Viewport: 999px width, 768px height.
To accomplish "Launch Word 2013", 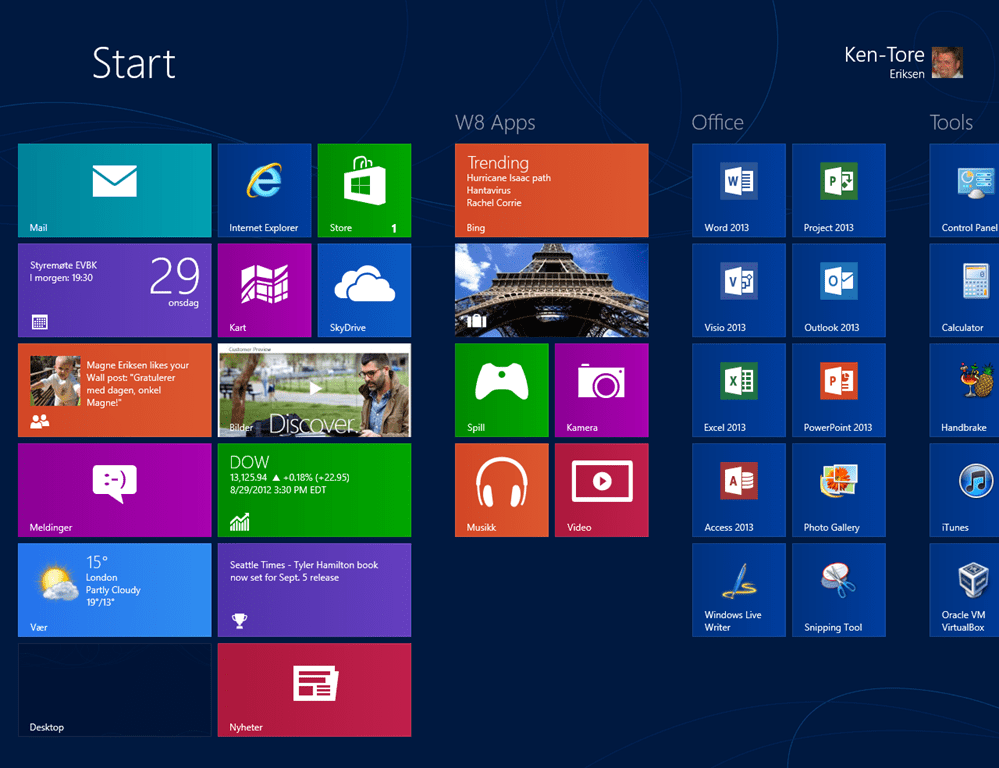I will pos(739,190).
